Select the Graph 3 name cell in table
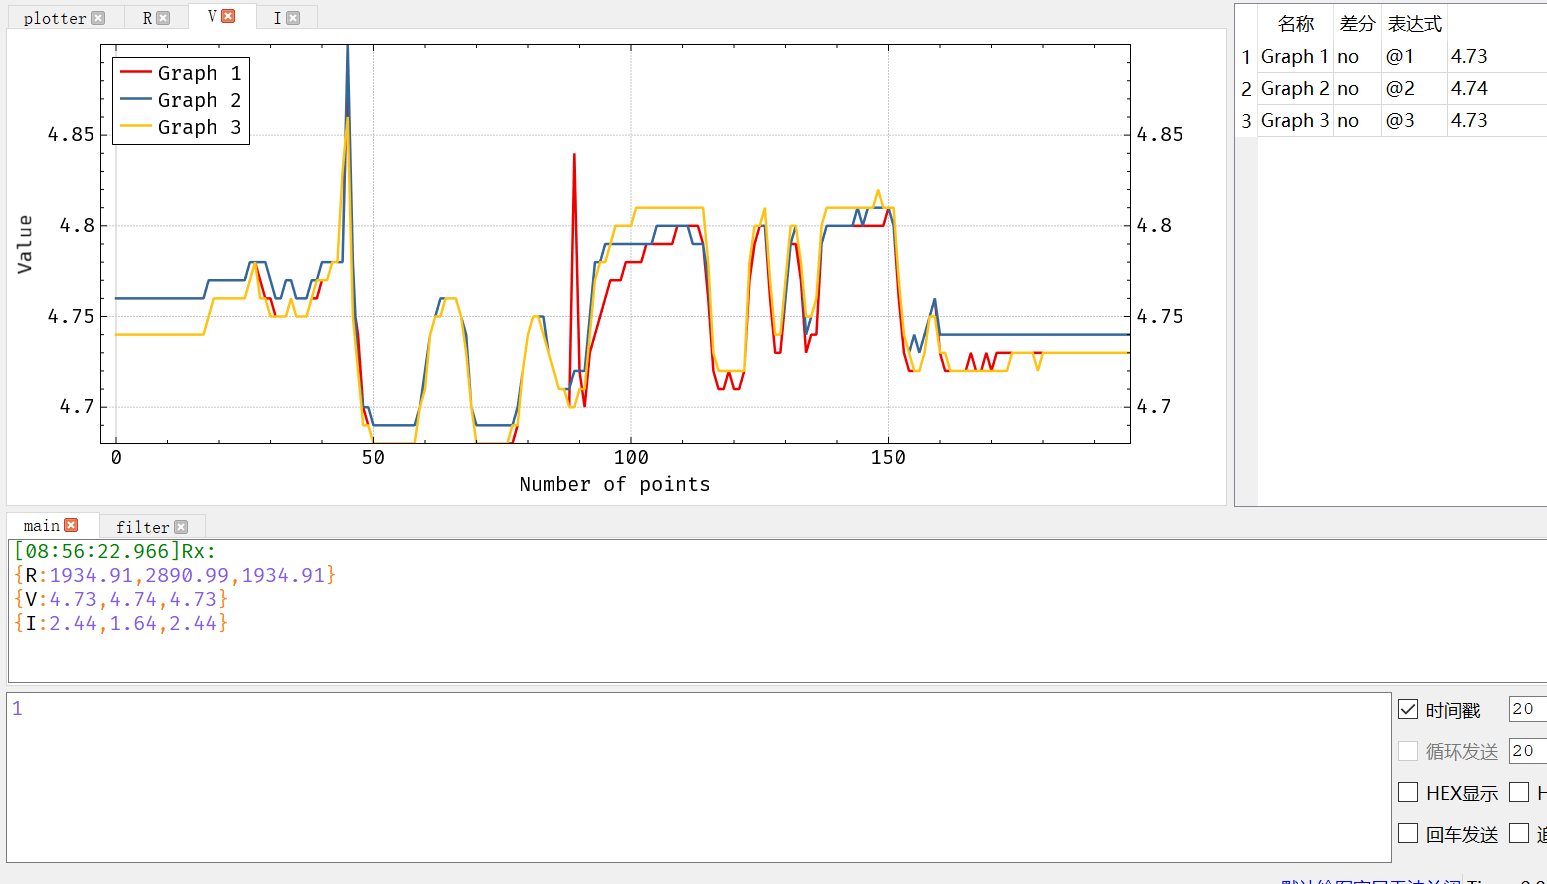 pos(1295,120)
